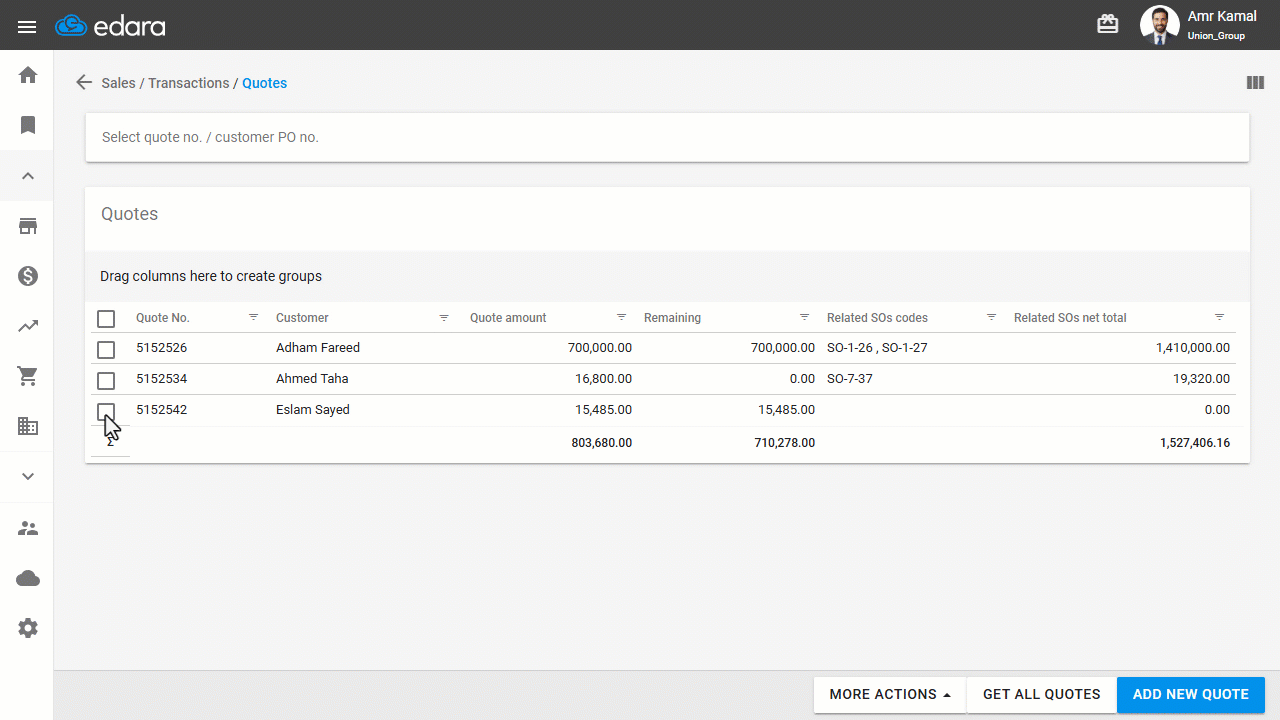Open the store sidebar icon
Screen dimensions: 1280x720
tap(28, 226)
